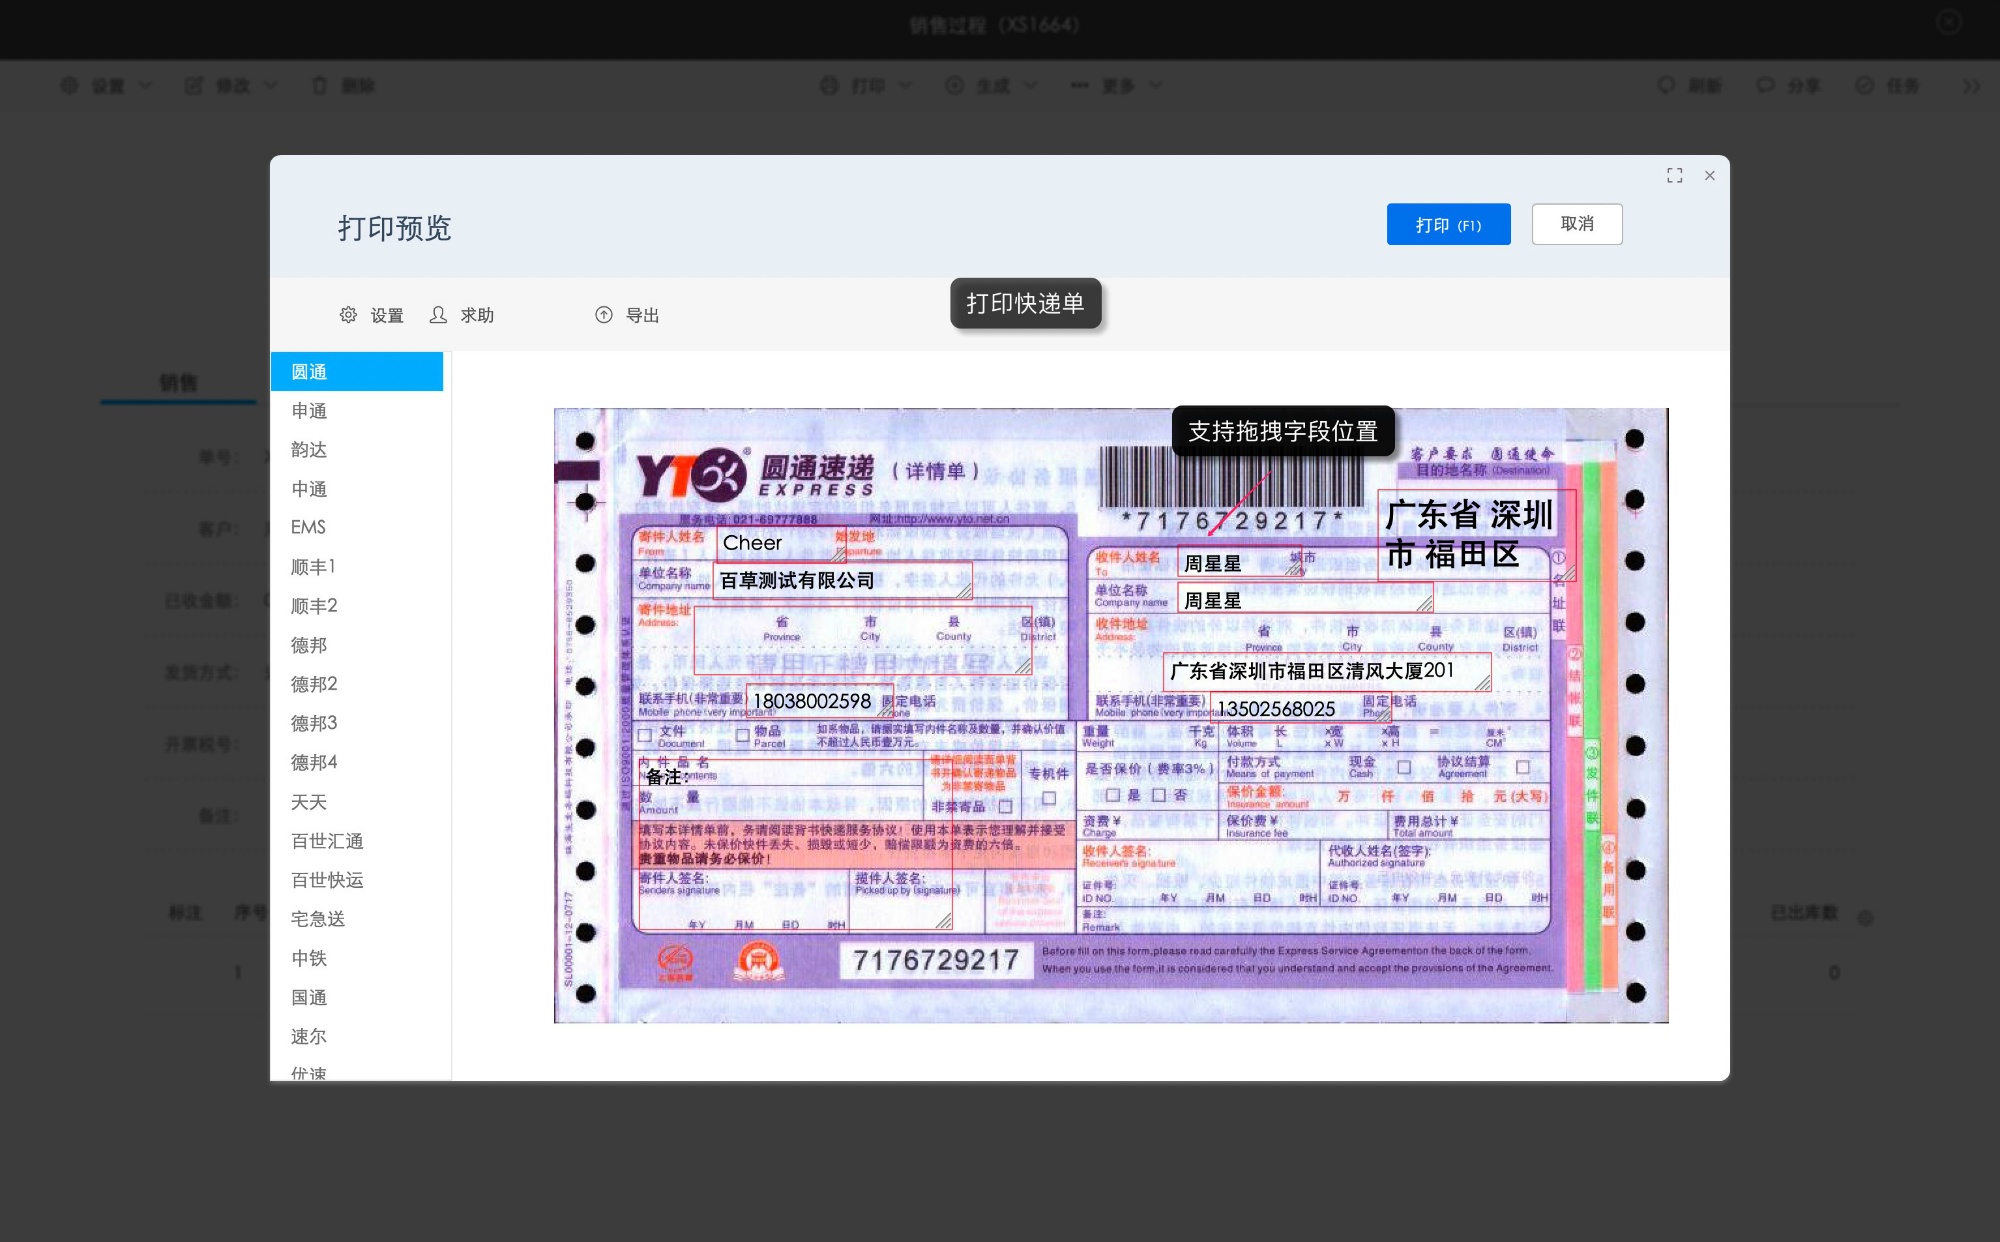2000x1242 pixels.
Task: Select EMS courier template
Action: (357, 527)
